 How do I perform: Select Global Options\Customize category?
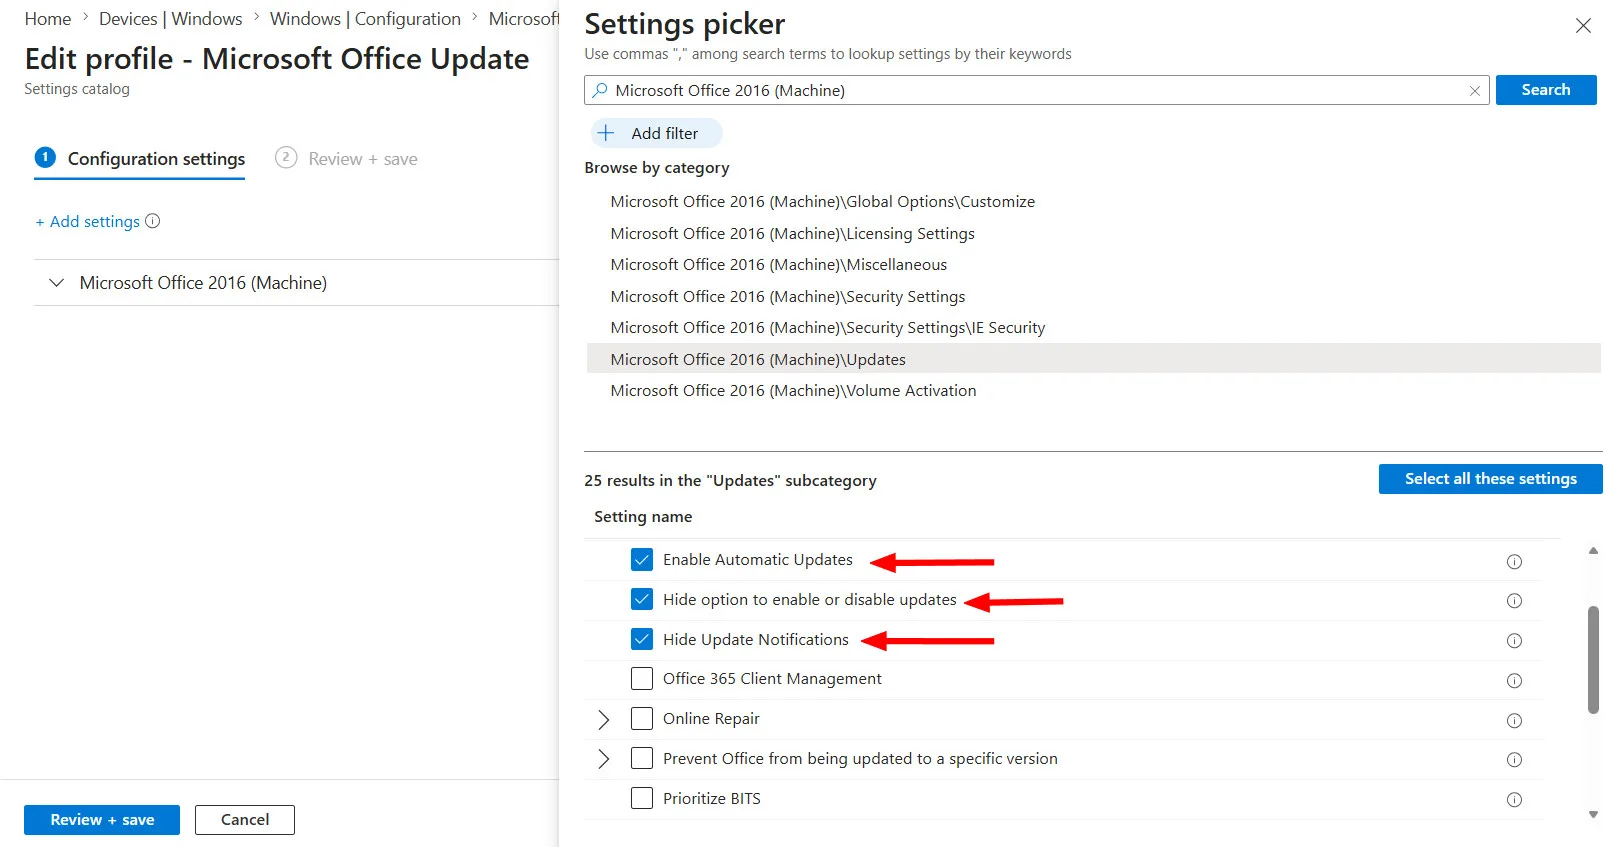coord(823,202)
